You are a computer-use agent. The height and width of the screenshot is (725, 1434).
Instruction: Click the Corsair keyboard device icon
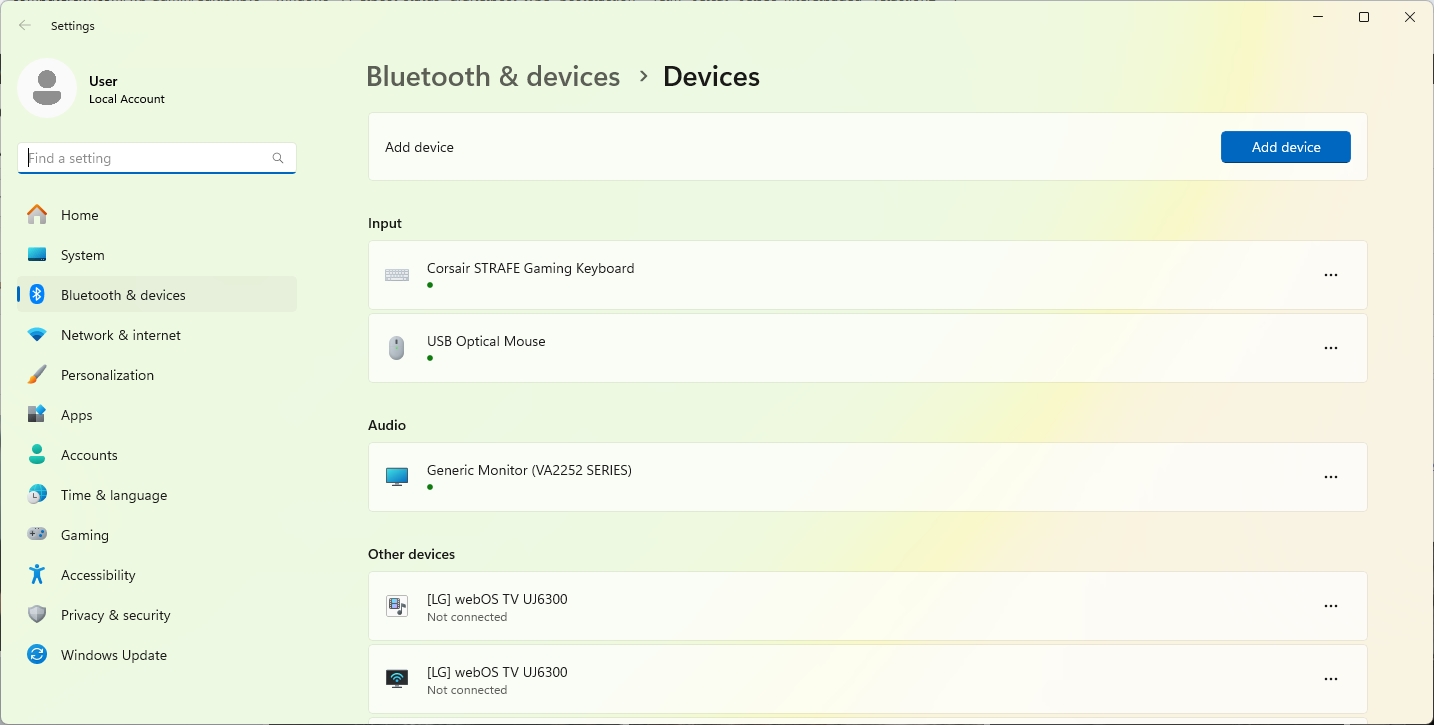[397, 275]
